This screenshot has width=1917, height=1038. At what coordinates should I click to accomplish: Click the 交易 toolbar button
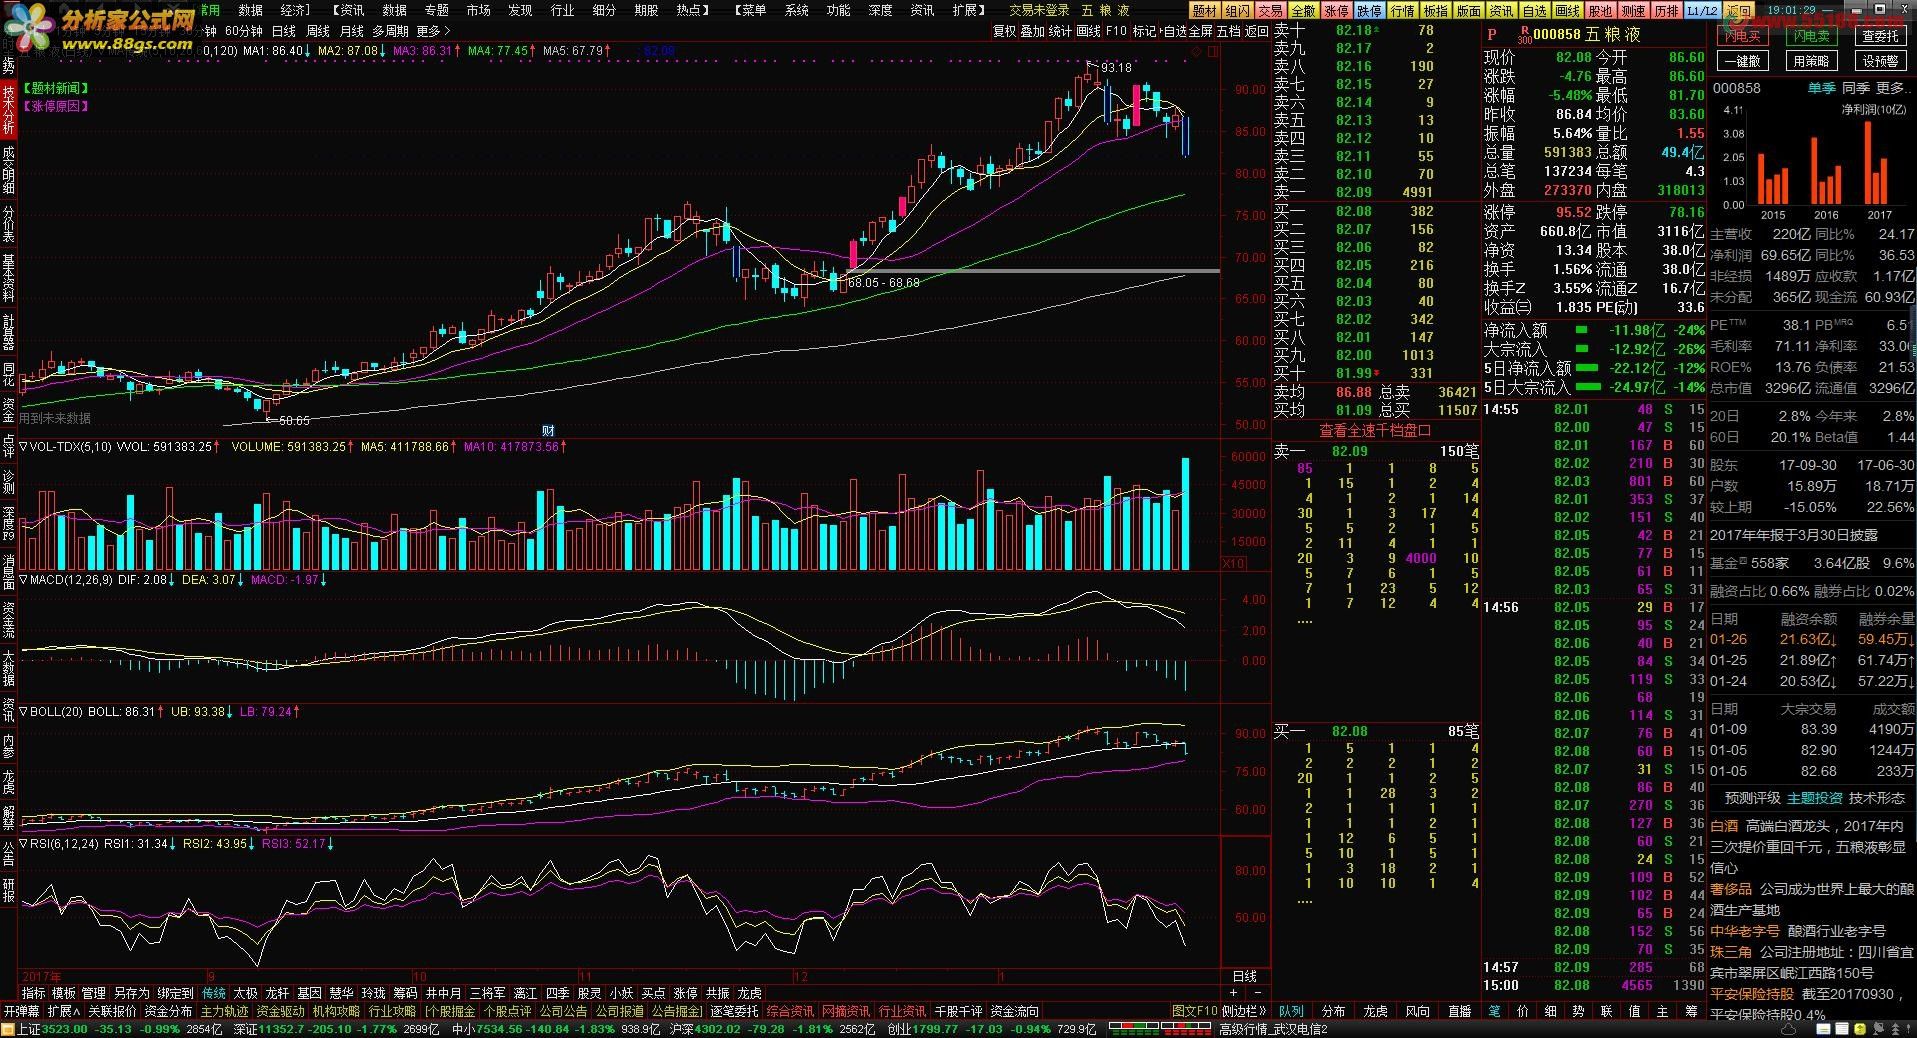[1270, 11]
